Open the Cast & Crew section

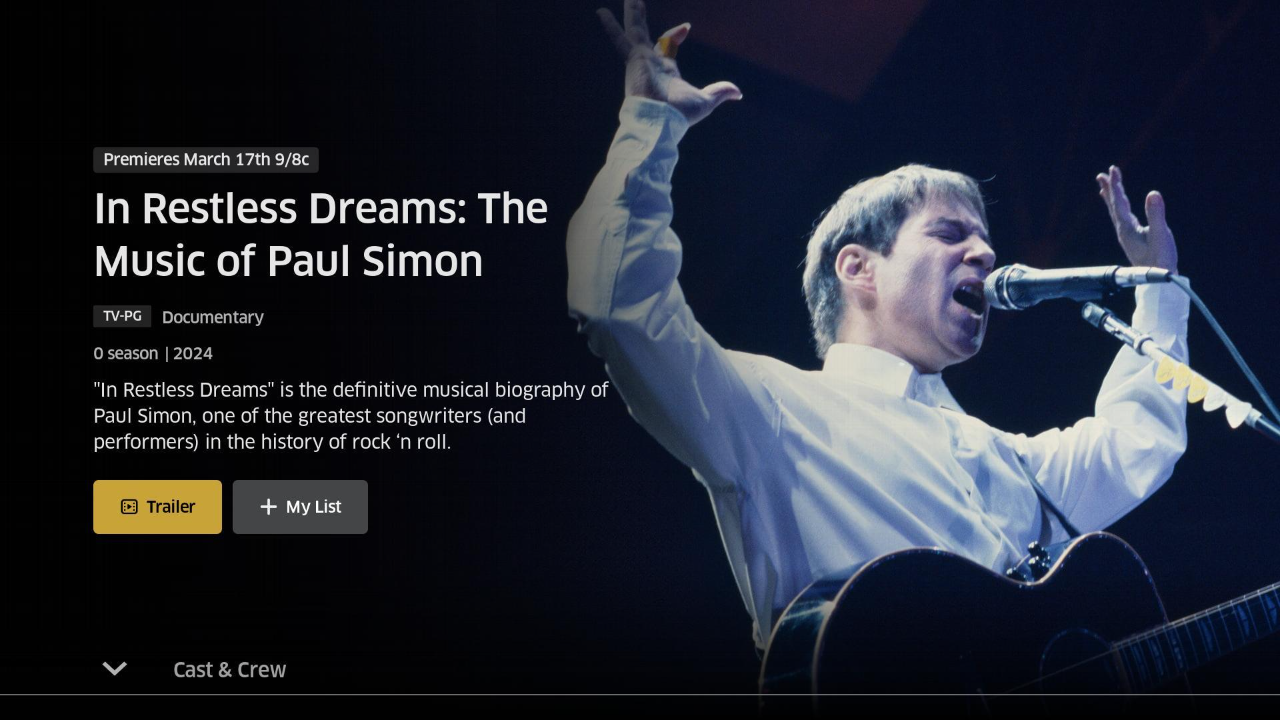(x=230, y=670)
